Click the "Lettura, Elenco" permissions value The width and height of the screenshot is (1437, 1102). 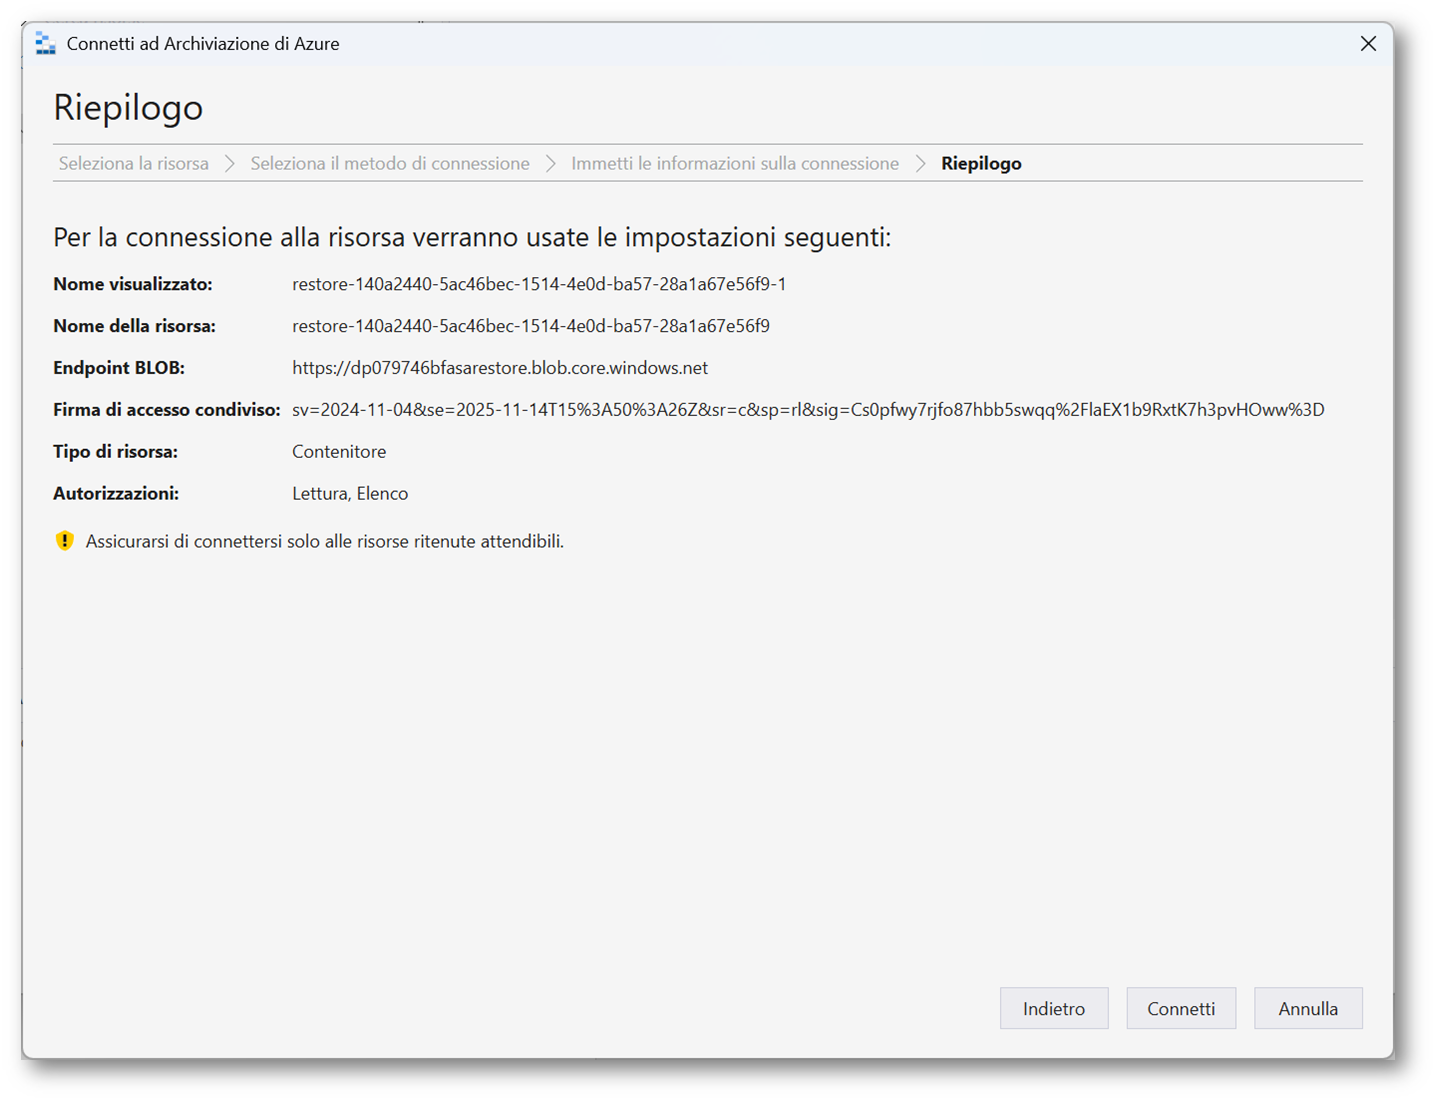[350, 494]
